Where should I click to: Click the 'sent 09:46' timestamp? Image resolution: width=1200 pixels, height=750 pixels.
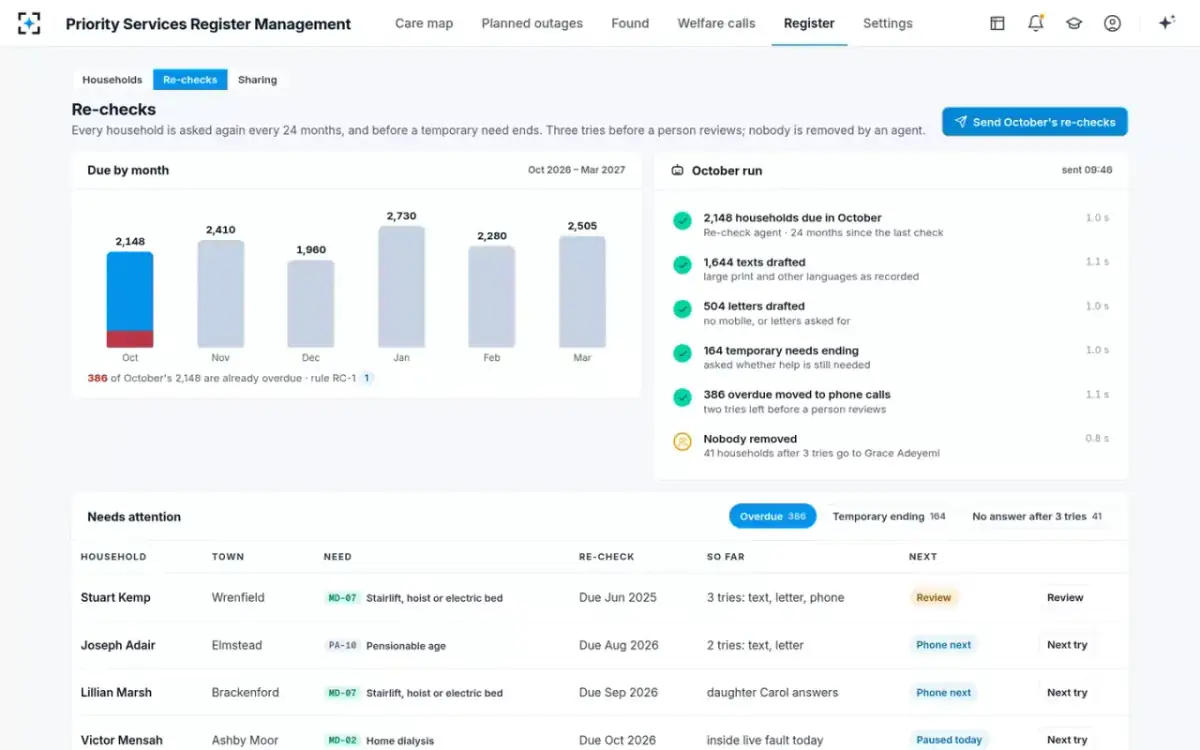click(1087, 170)
